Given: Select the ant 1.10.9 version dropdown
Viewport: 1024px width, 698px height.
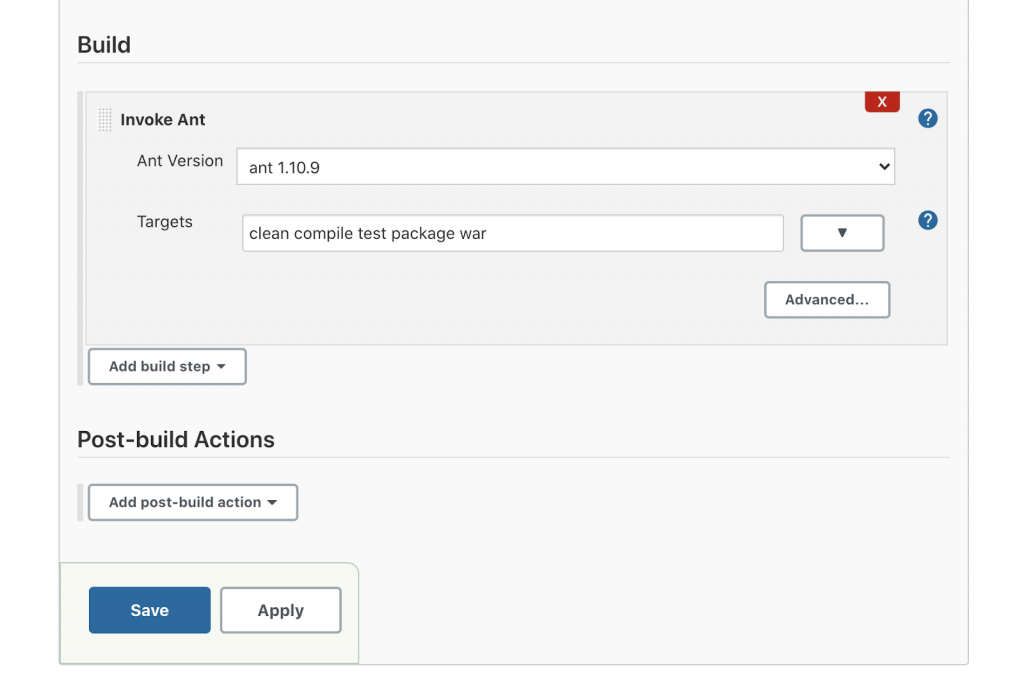Looking at the screenshot, I should click(x=565, y=167).
